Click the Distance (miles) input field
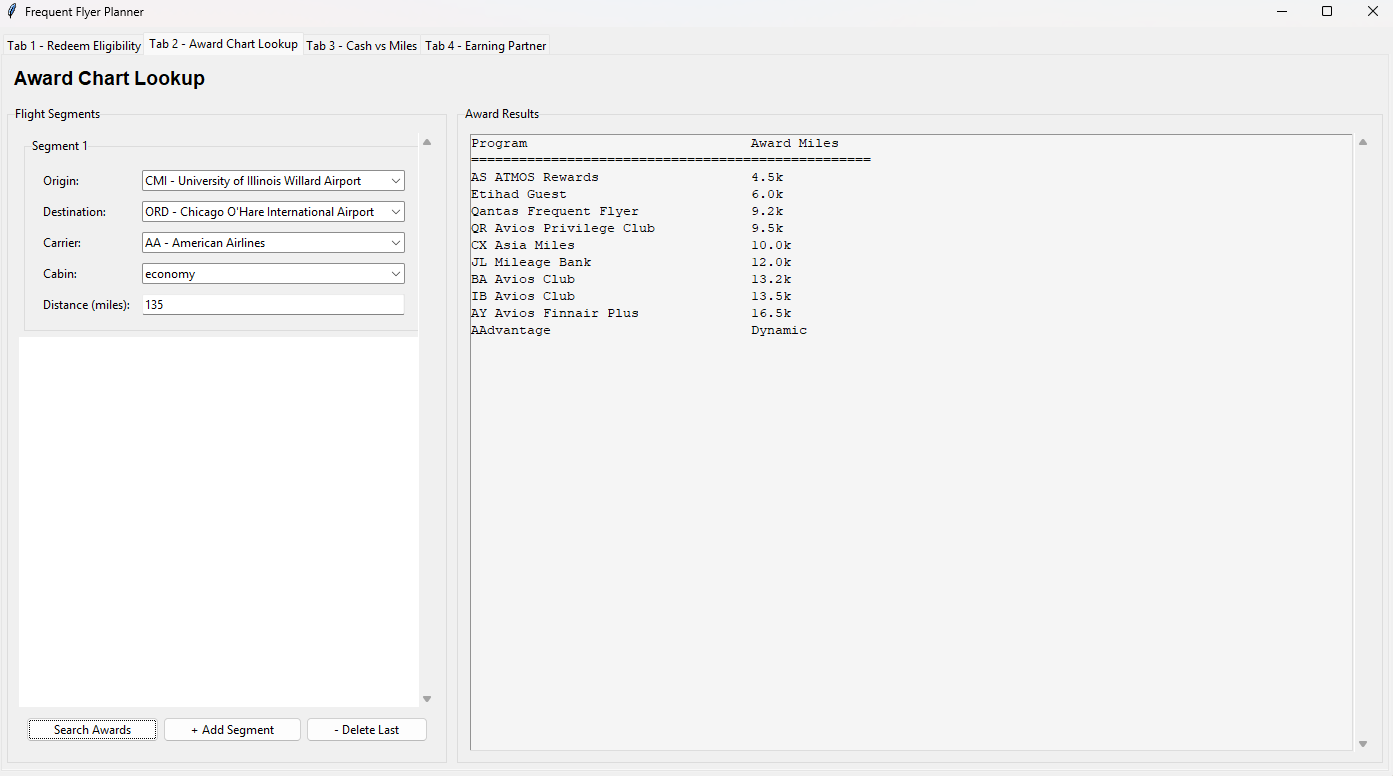This screenshot has width=1393, height=776. pyautogui.click(x=273, y=305)
